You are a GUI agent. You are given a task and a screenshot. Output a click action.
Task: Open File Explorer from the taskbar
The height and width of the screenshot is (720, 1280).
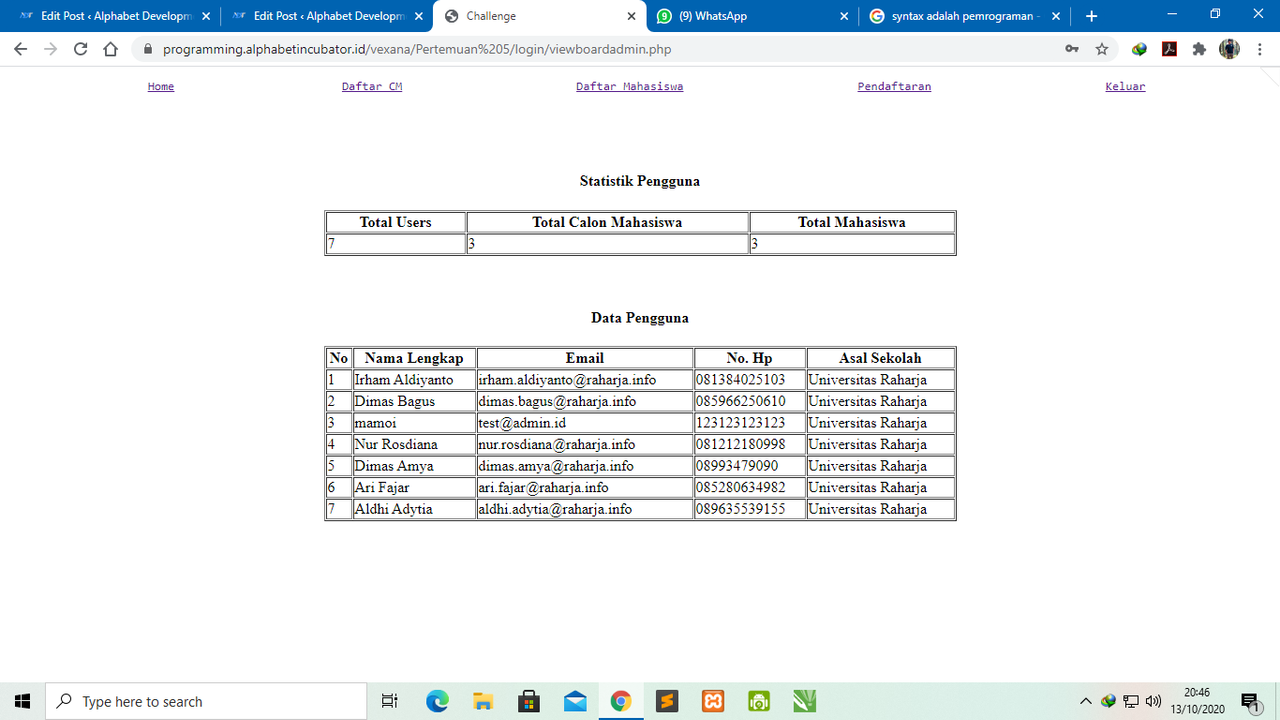[483, 701]
